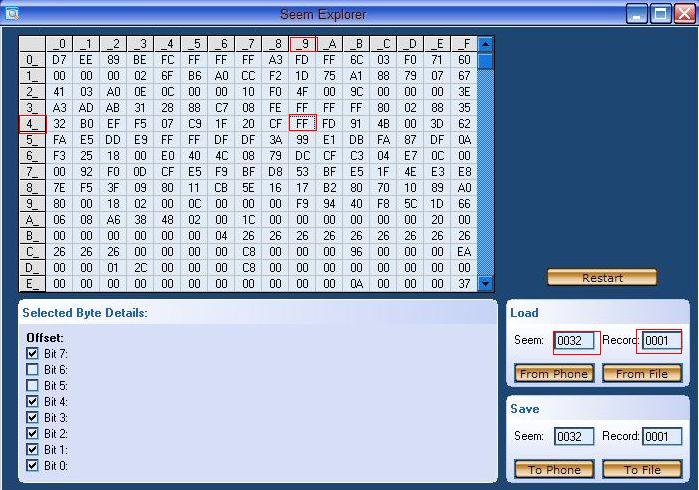Enable the Bit 5 checkbox
Screen dimensions: 699x490
click(x=32, y=385)
